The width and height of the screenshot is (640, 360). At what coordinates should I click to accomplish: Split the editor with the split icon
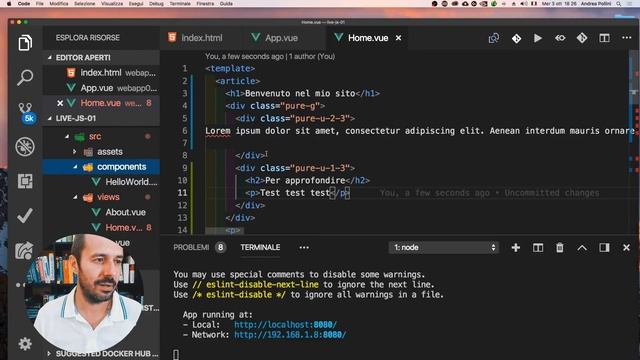click(x=604, y=38)
